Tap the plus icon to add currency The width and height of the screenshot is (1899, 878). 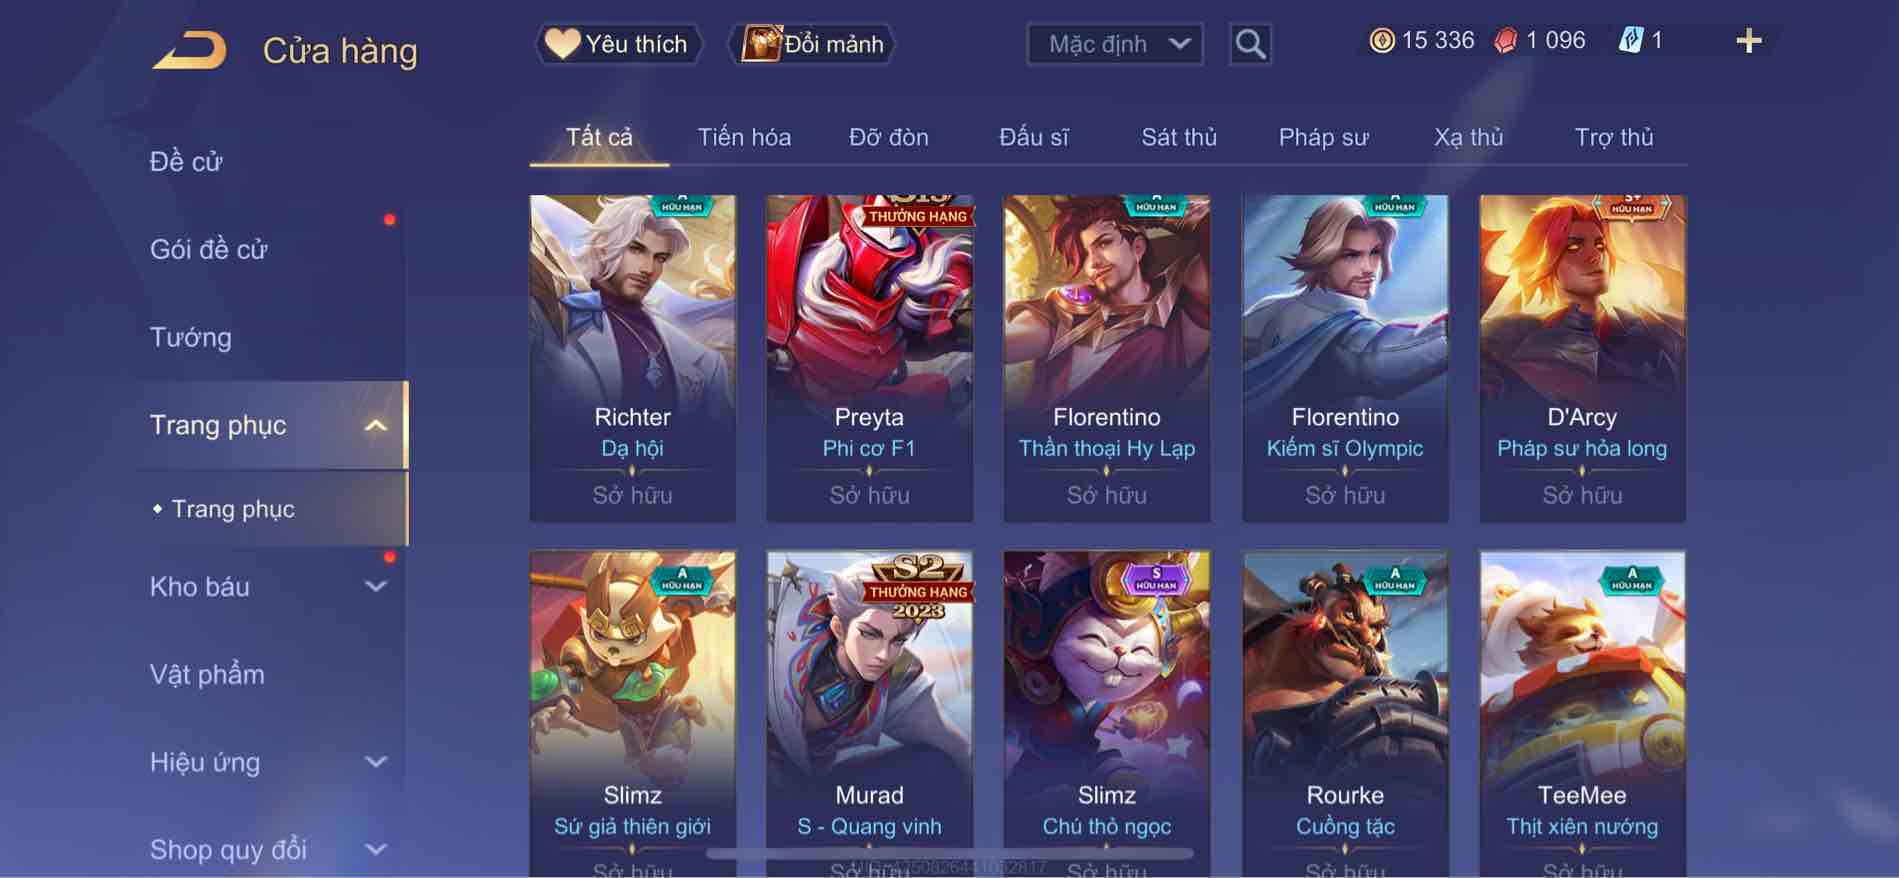1748,41
